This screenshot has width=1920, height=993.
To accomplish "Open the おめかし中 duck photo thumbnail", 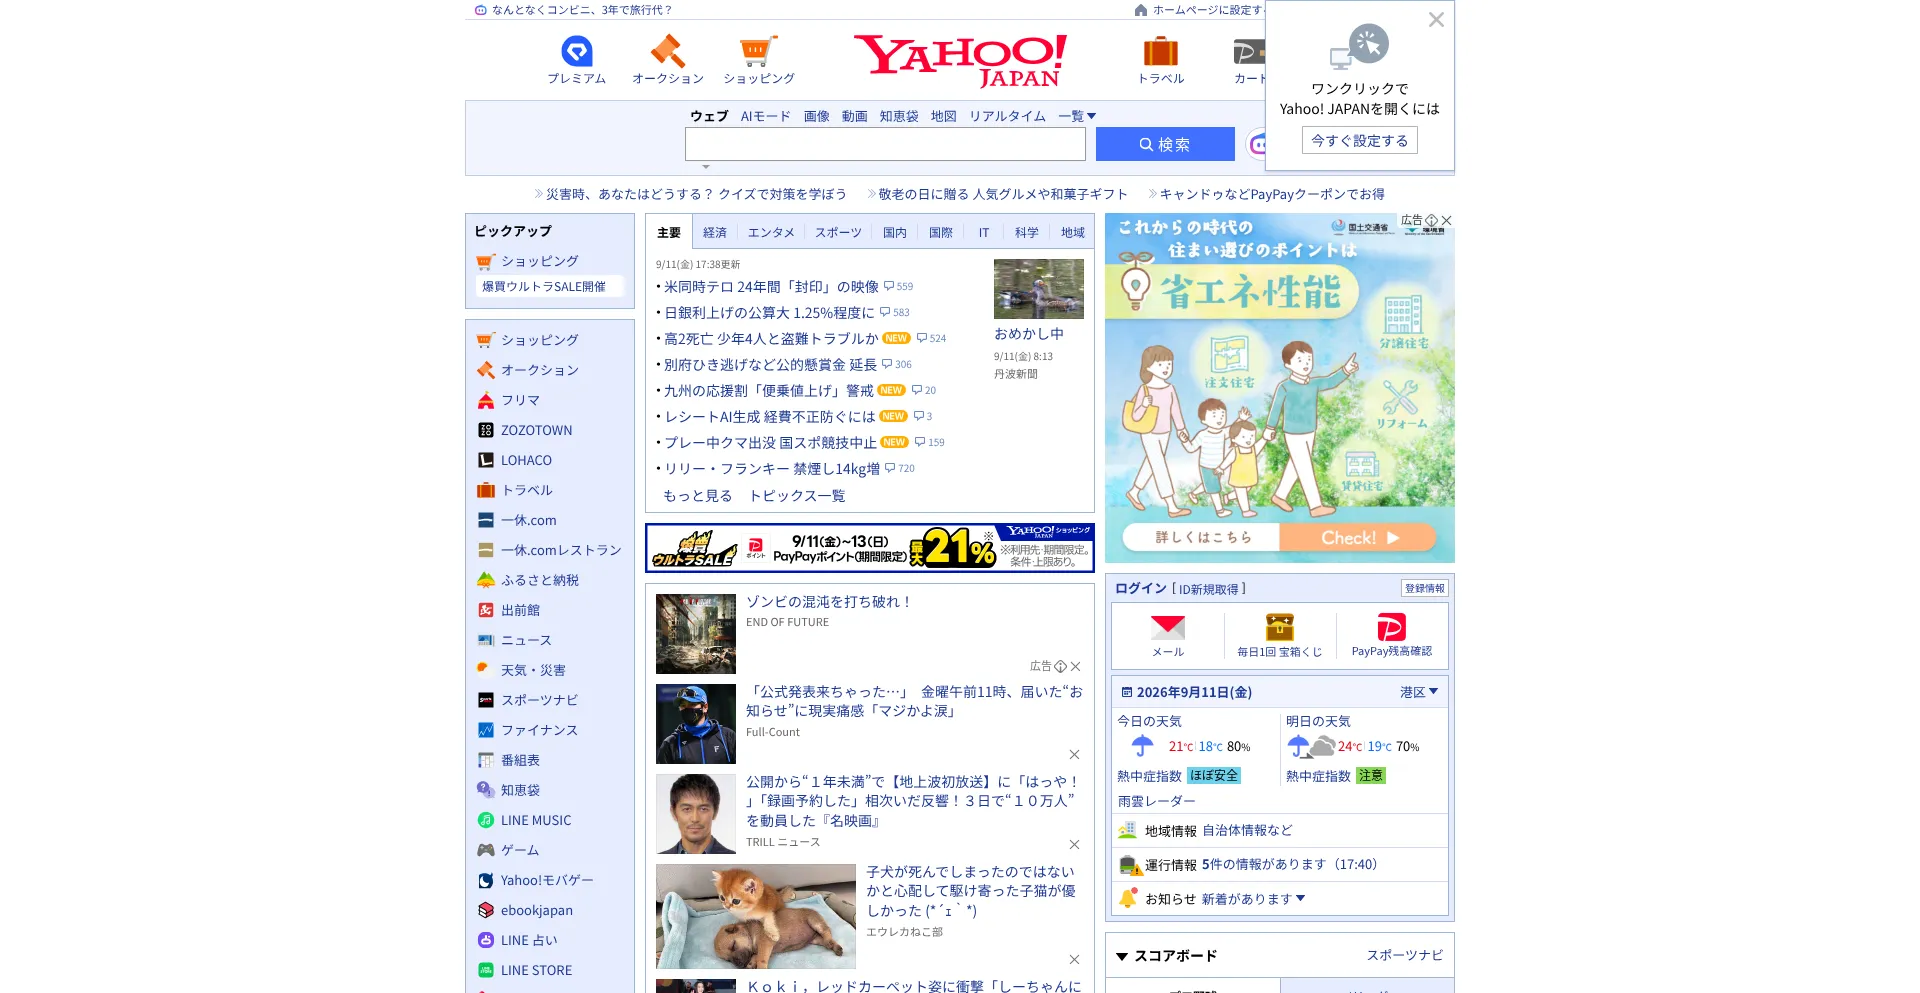I will click(1039, 289).
